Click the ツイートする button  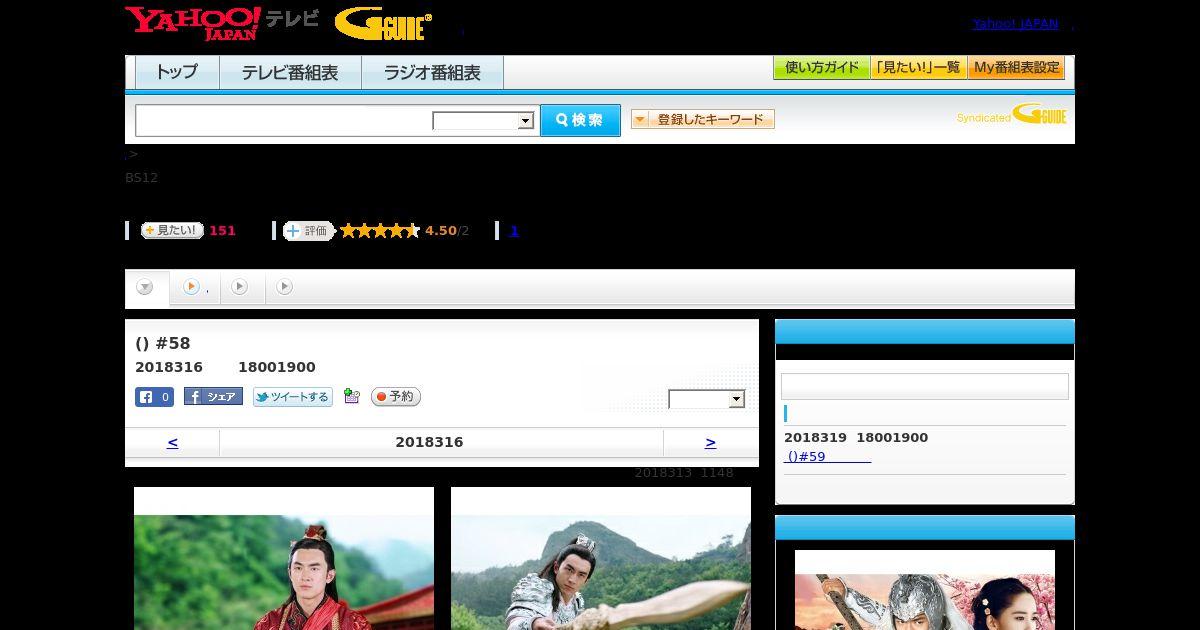(x=292, y=397)
